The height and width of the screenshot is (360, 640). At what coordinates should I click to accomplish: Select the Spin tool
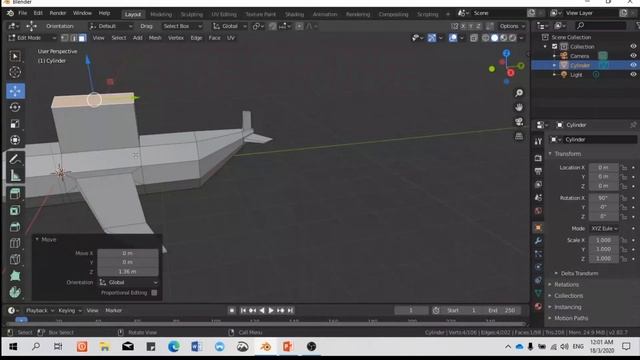point(15,292)
